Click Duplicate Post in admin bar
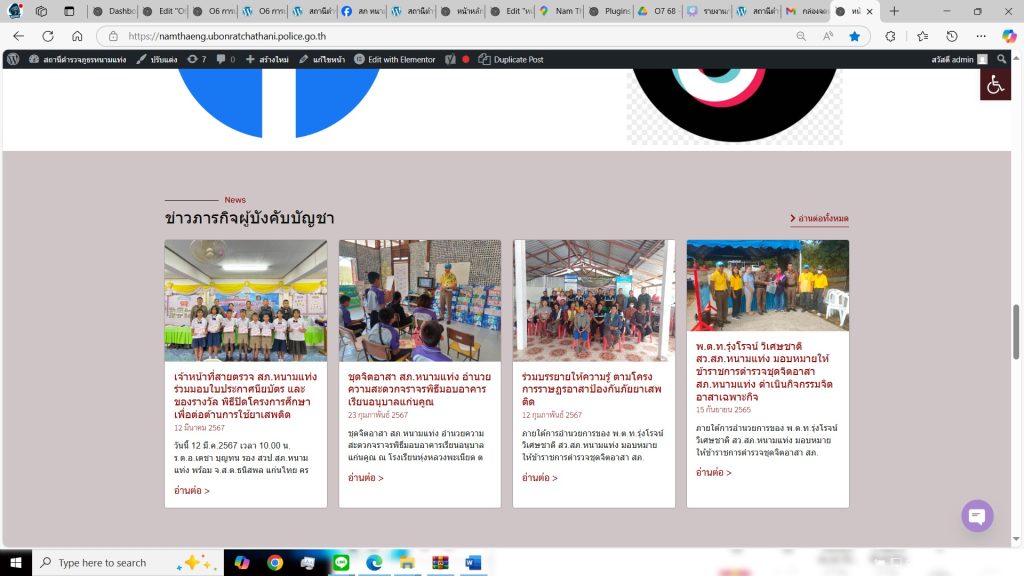This screenshot has width=1024, height=576. point(511,60)
